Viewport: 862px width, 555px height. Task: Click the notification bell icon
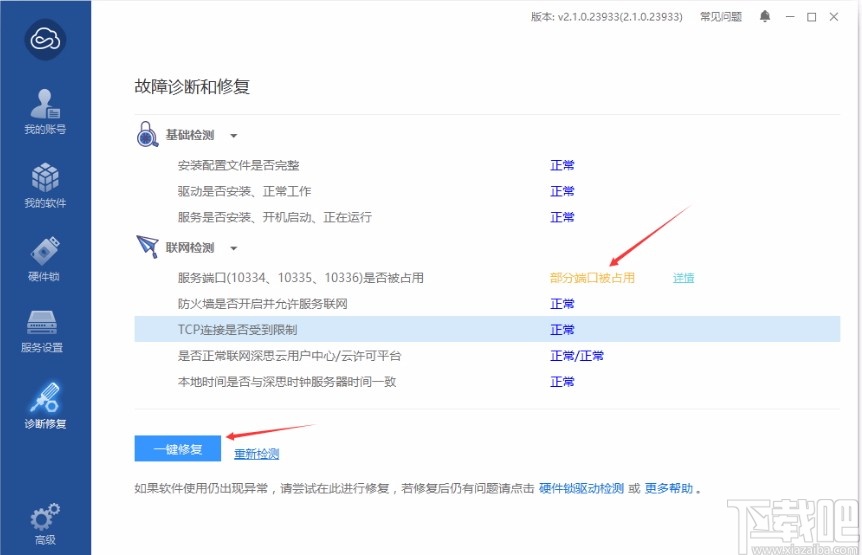tap(765, 16)
